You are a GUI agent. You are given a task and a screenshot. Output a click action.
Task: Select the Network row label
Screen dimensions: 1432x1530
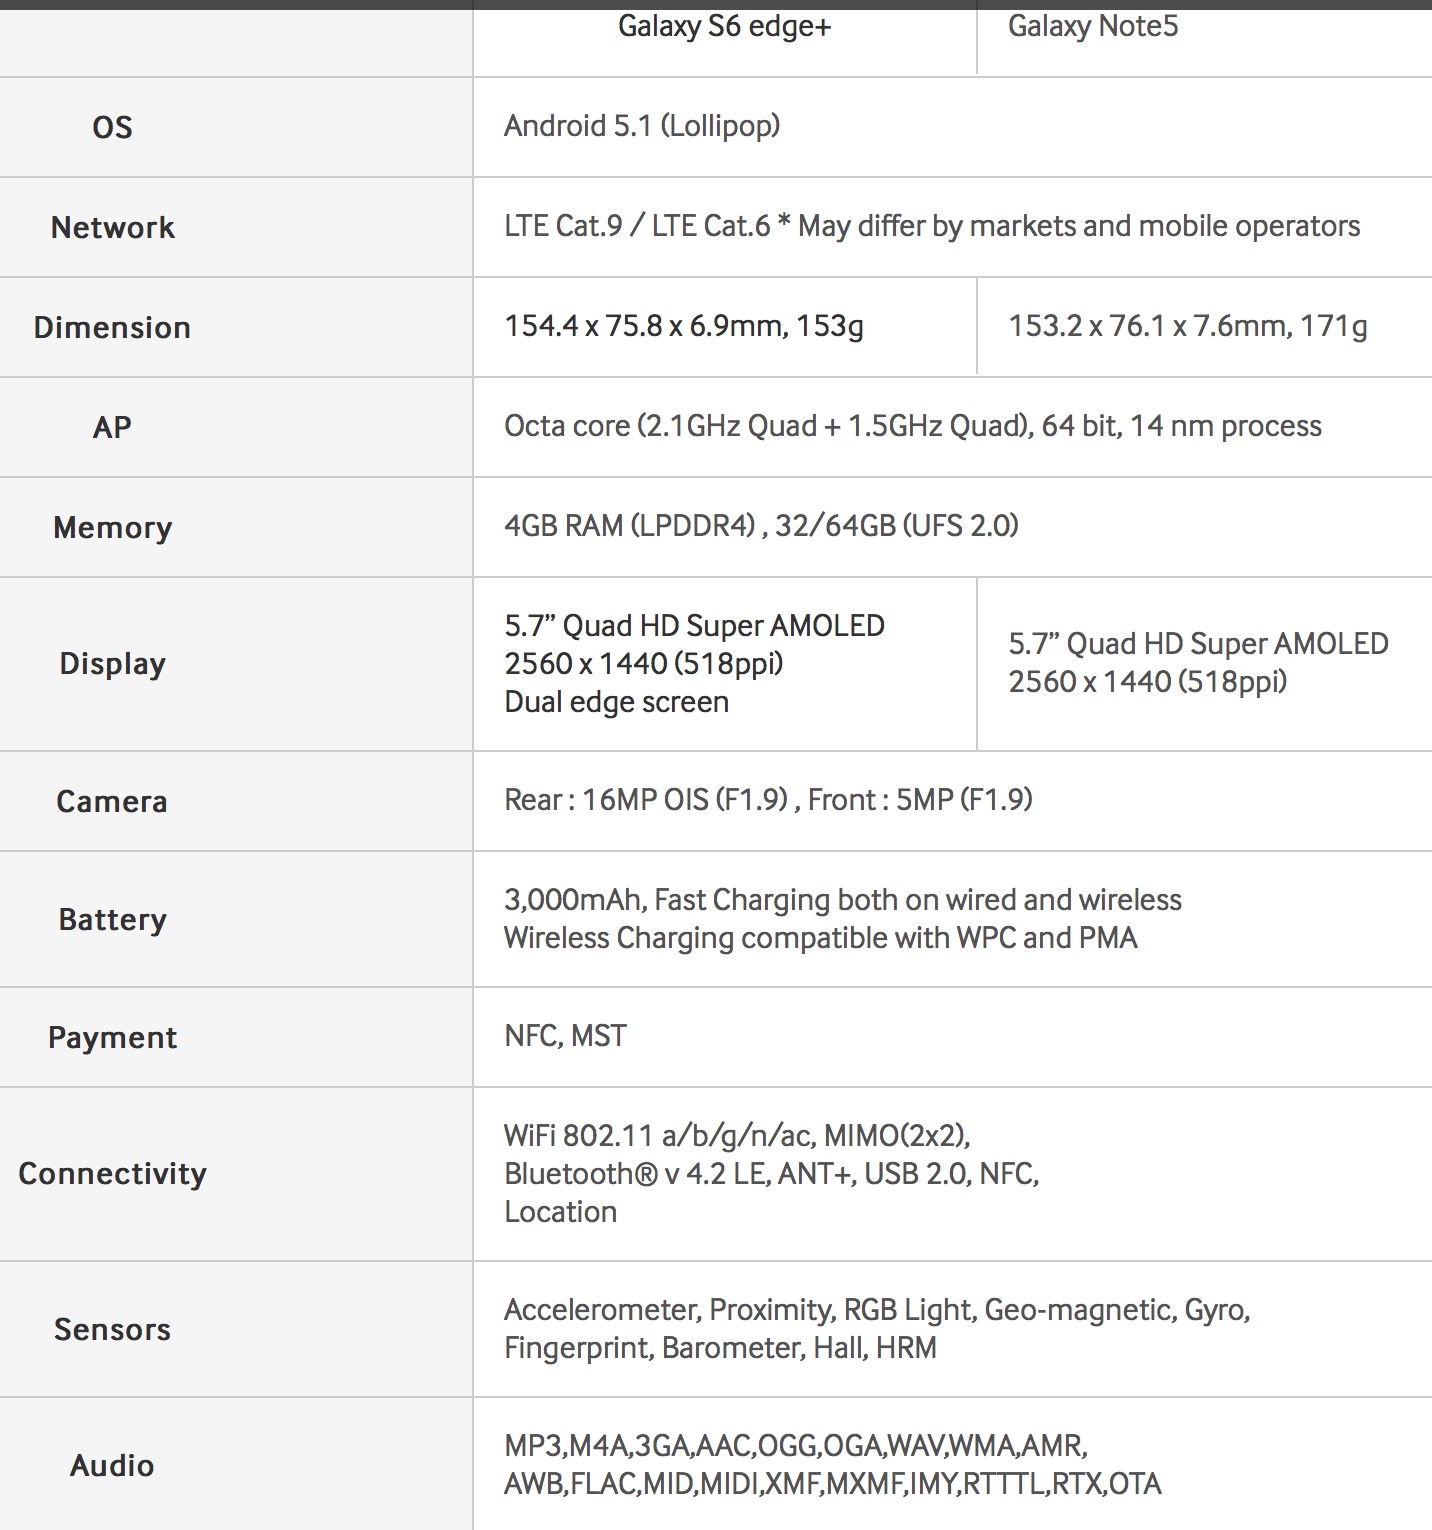coord(112,227)
